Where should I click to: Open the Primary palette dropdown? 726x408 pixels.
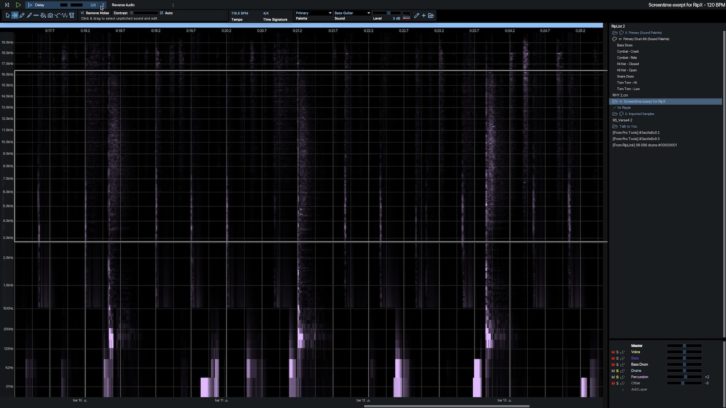(313, 13)
